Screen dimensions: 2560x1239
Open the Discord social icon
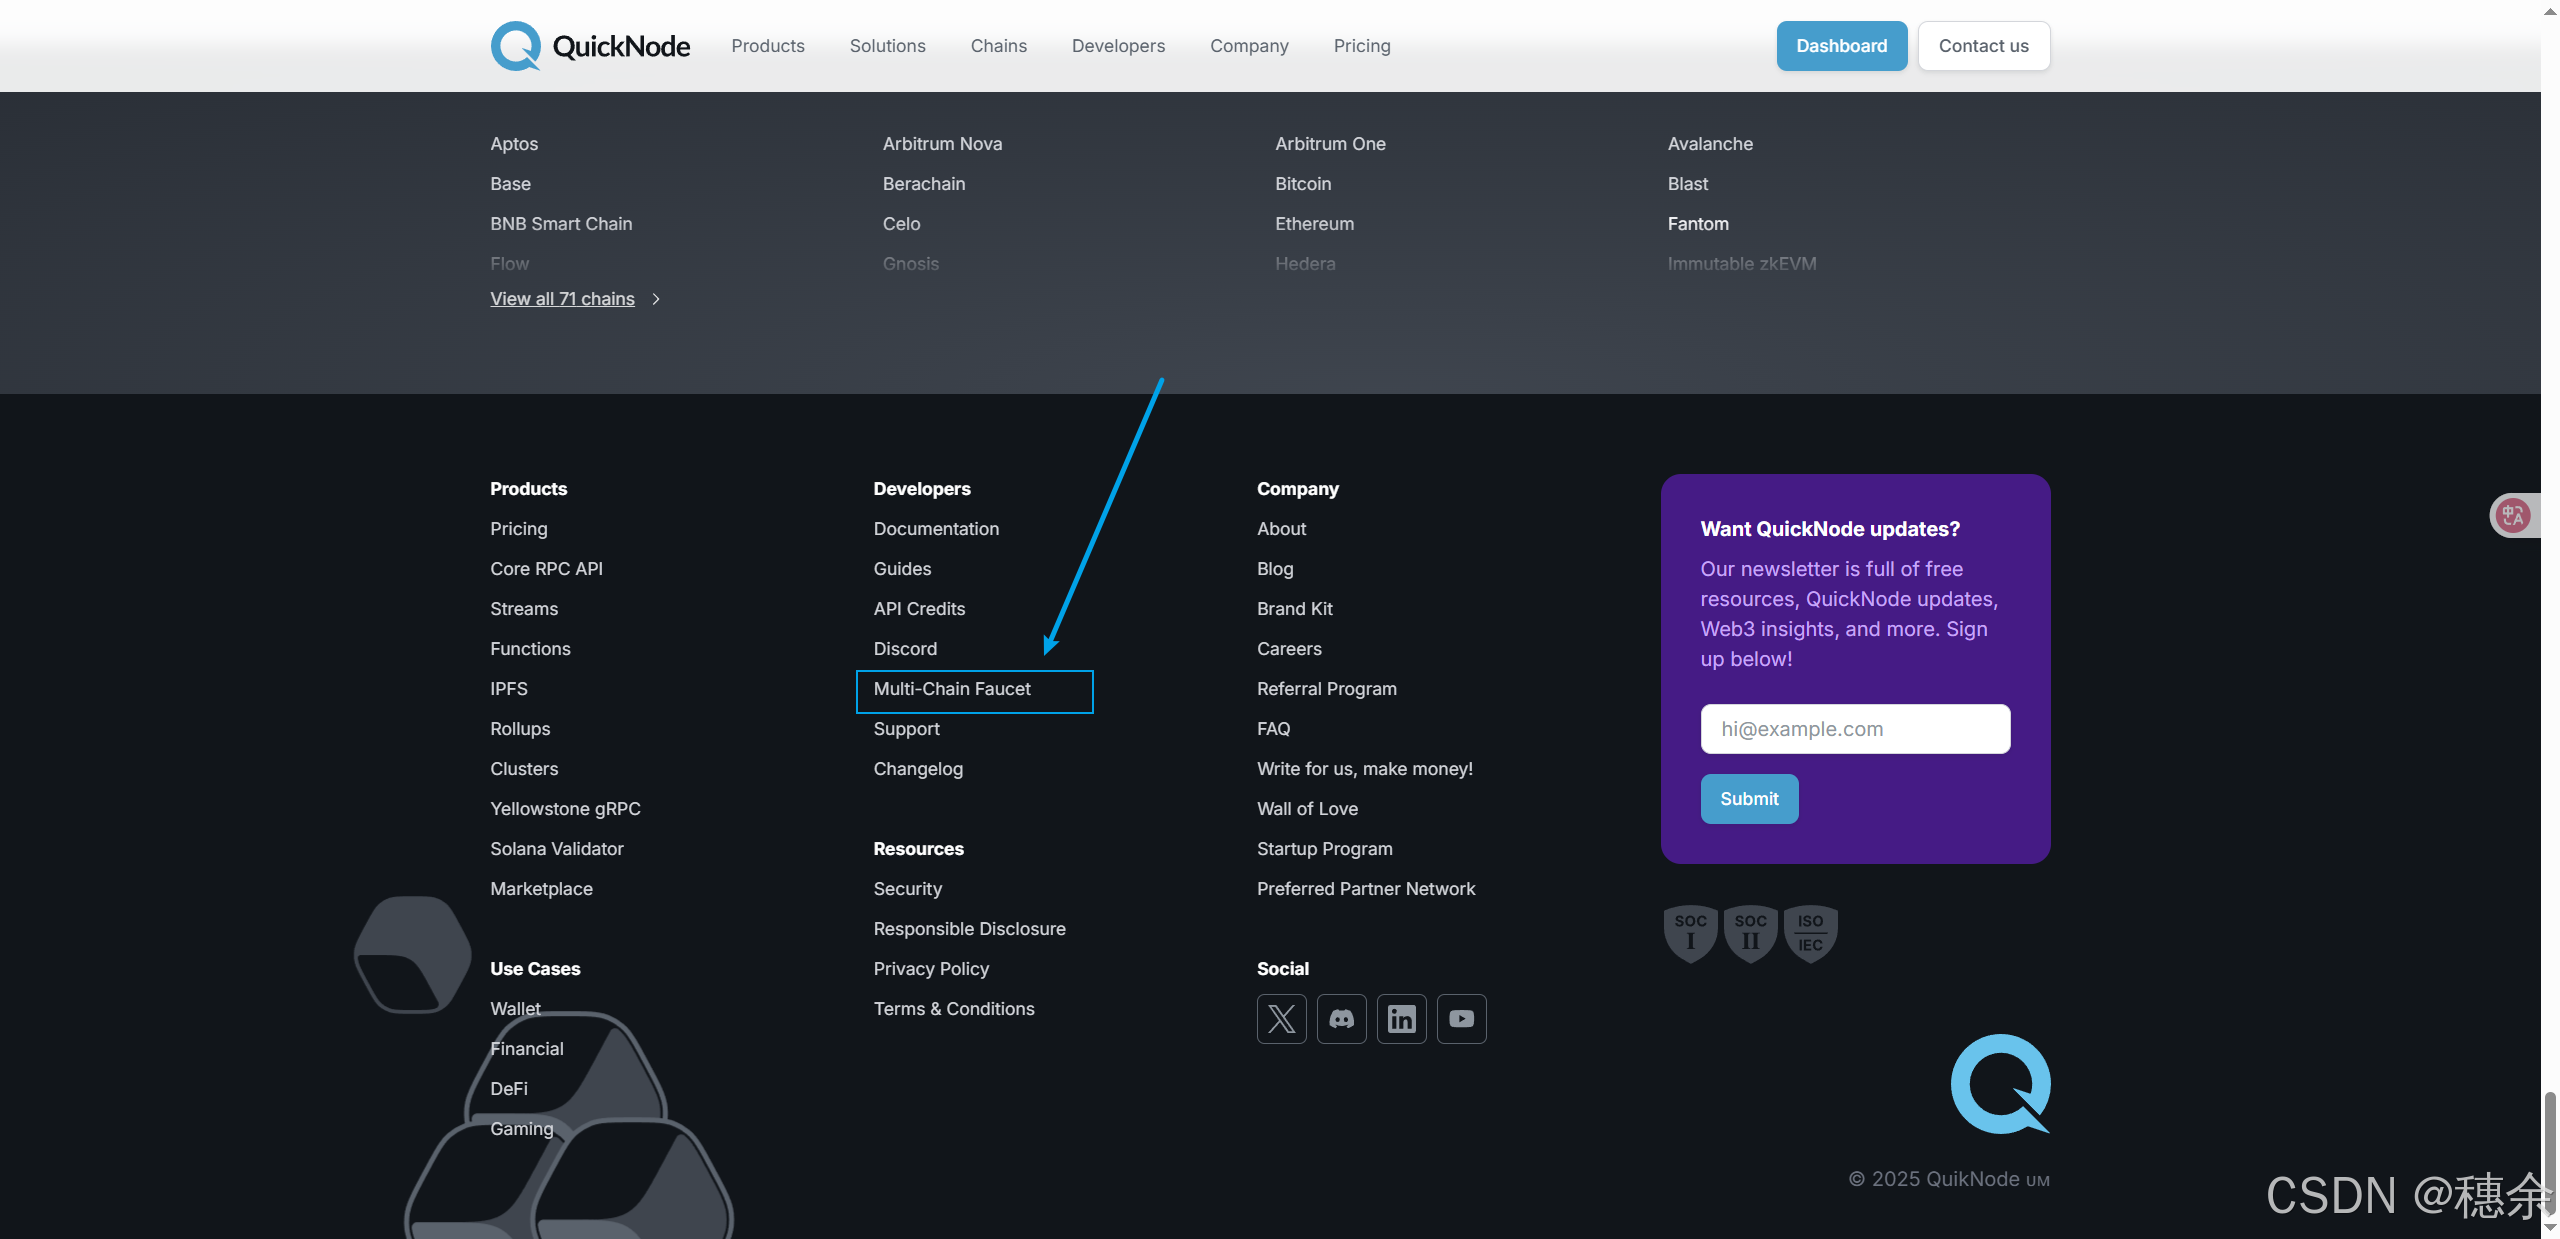(x=1341, y=1019)
